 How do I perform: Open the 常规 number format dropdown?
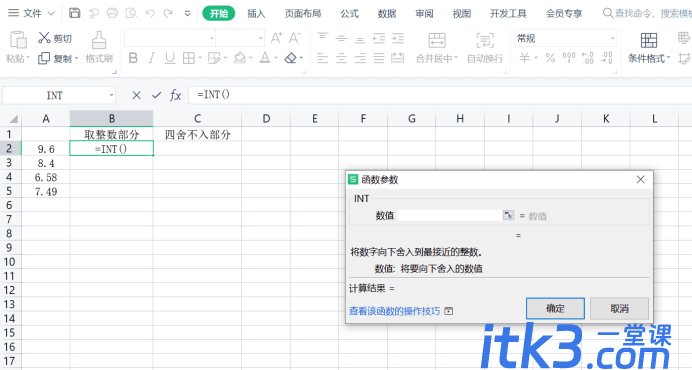[x=565, y=38]
